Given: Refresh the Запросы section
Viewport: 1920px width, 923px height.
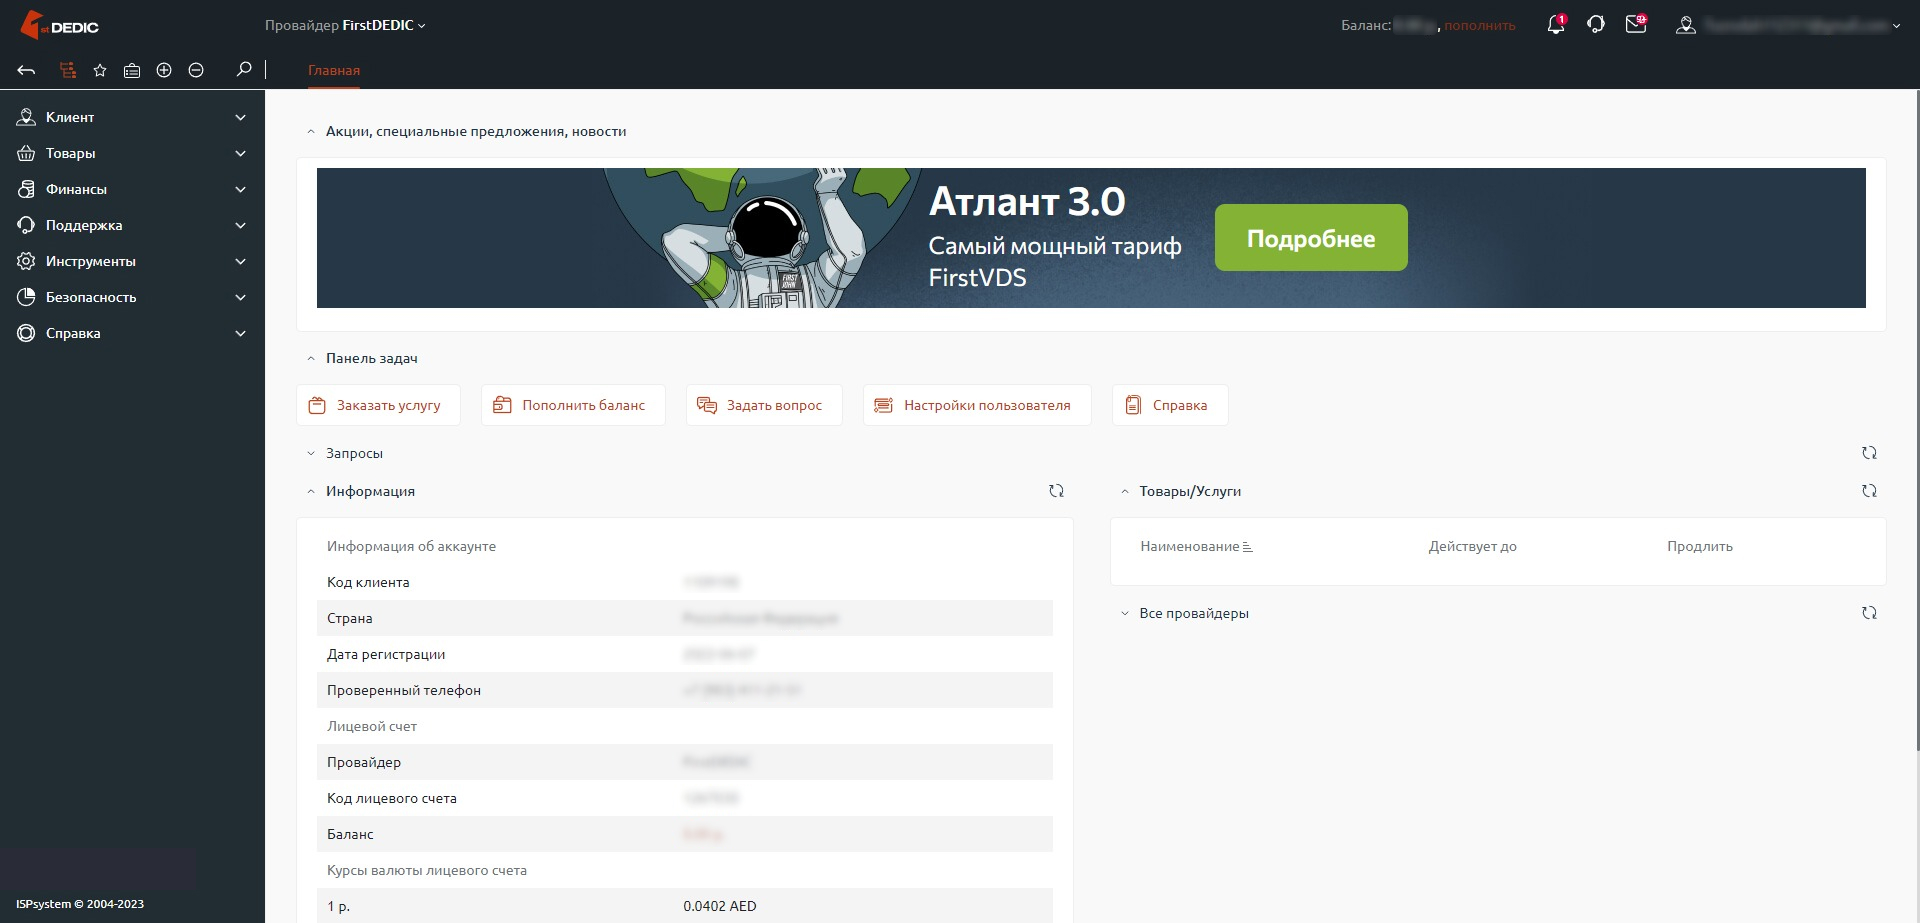Looking at the screenshot, I should pyautogui.click(x=1869, y=453).
